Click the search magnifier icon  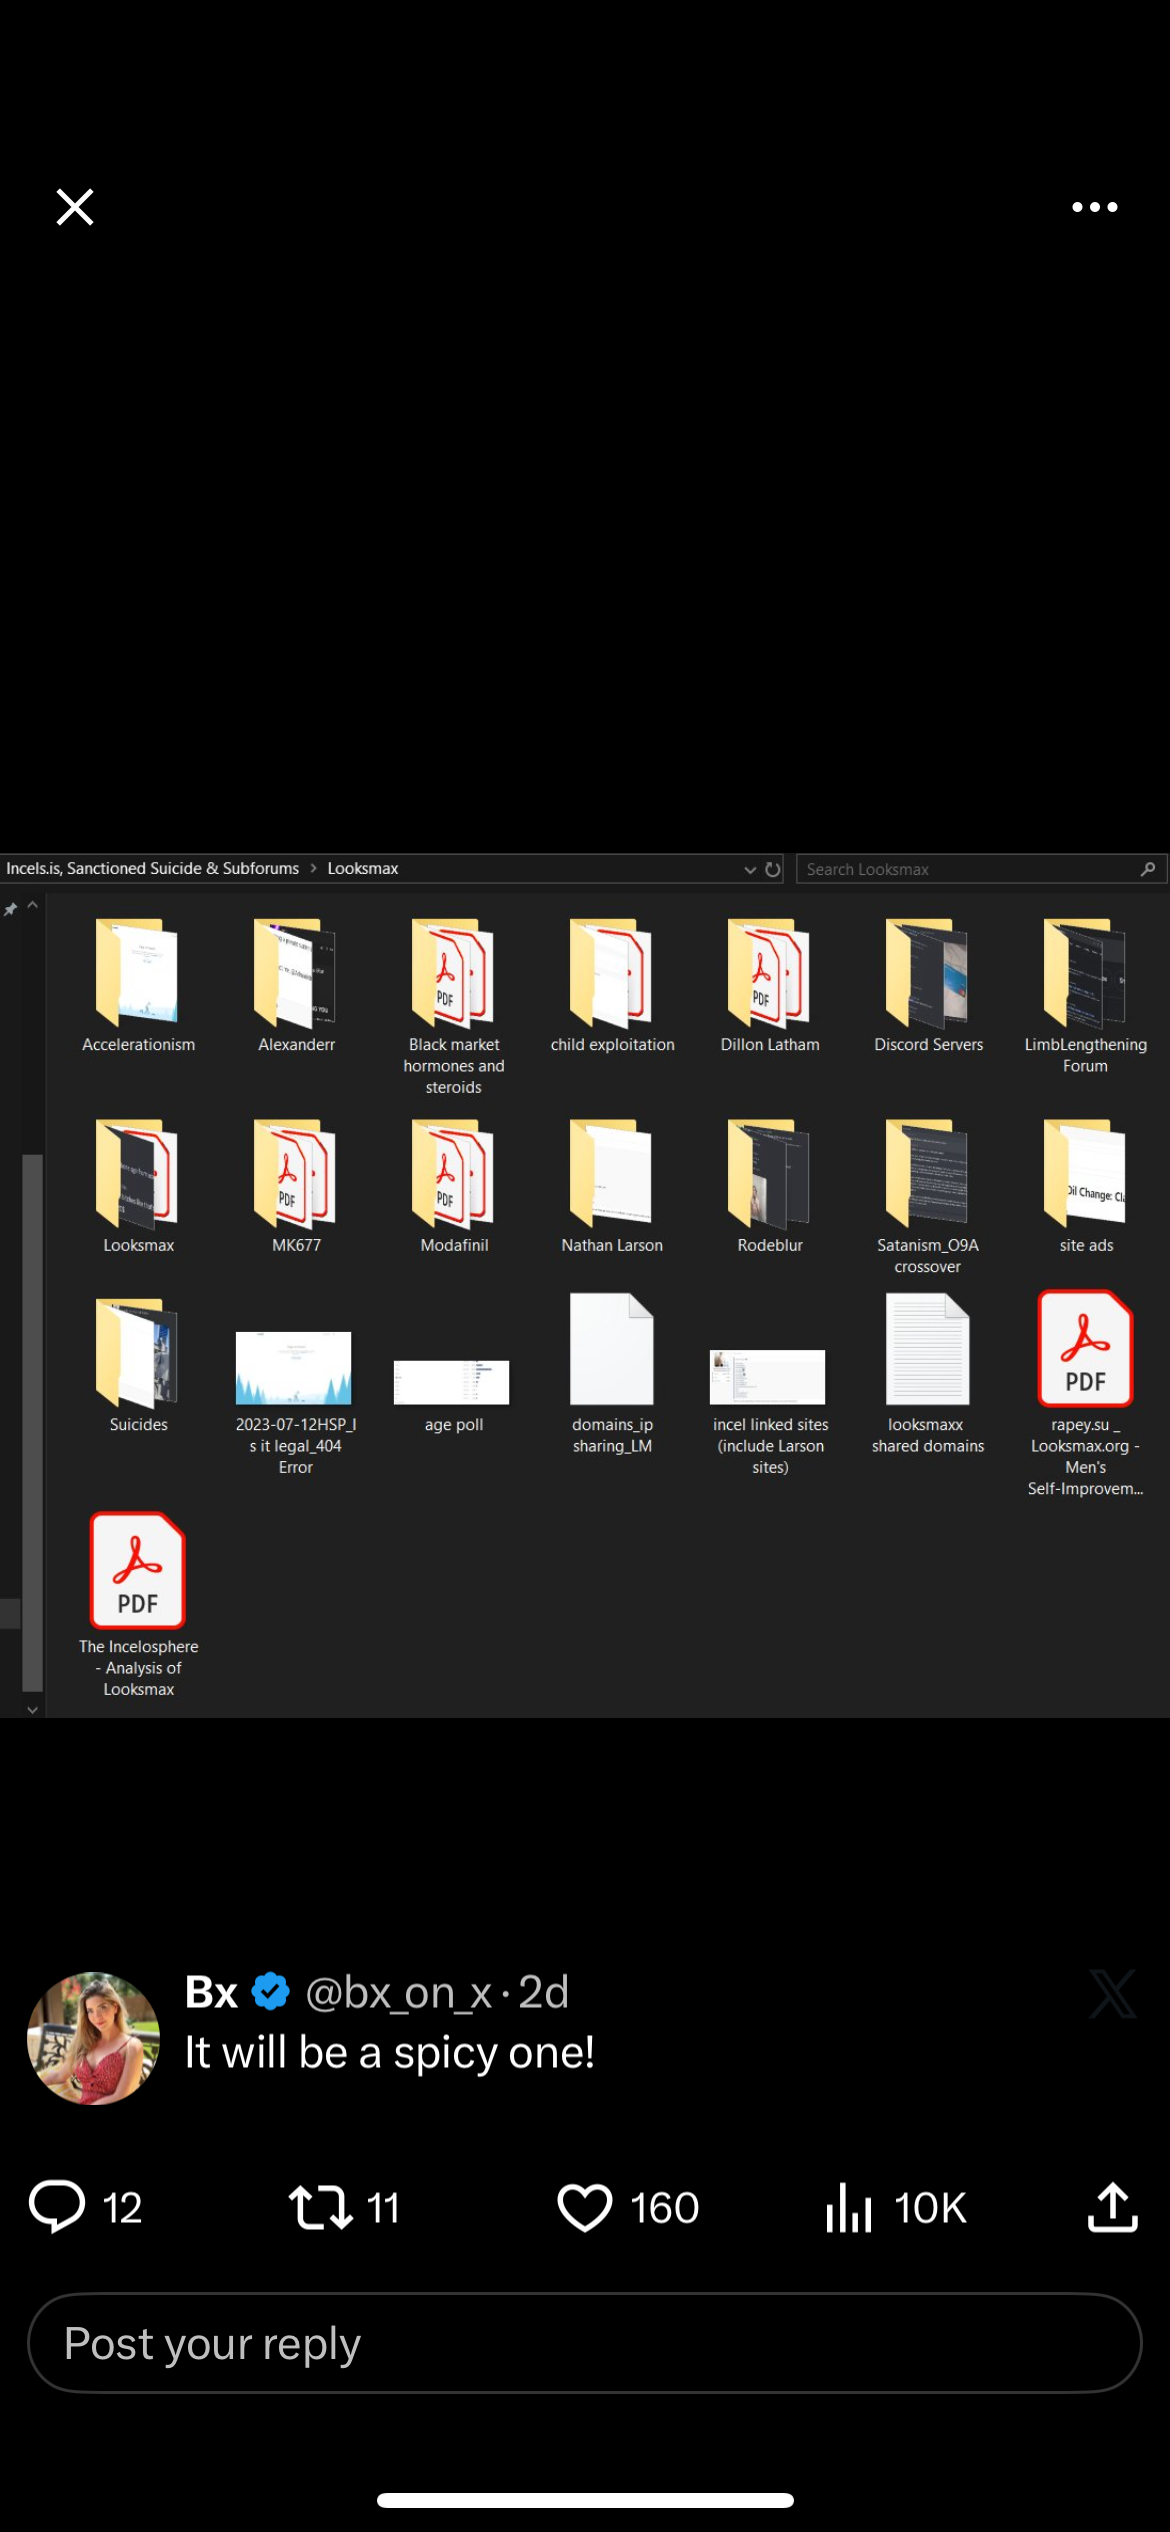[x=1148, y=869]
